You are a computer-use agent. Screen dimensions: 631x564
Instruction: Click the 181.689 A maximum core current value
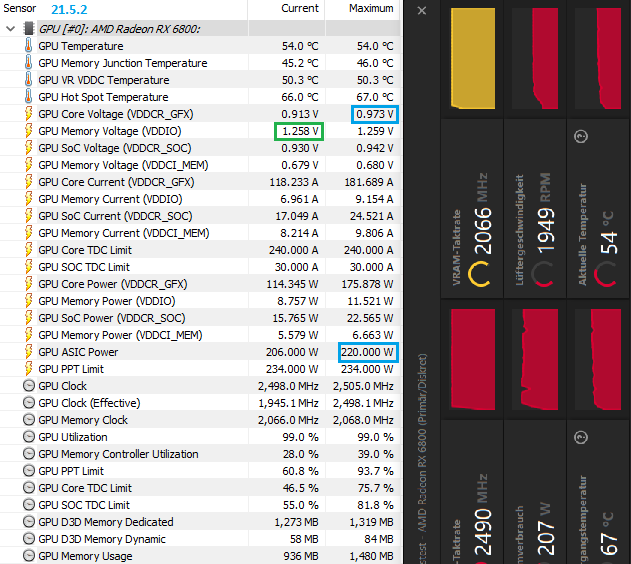point(369,182)
